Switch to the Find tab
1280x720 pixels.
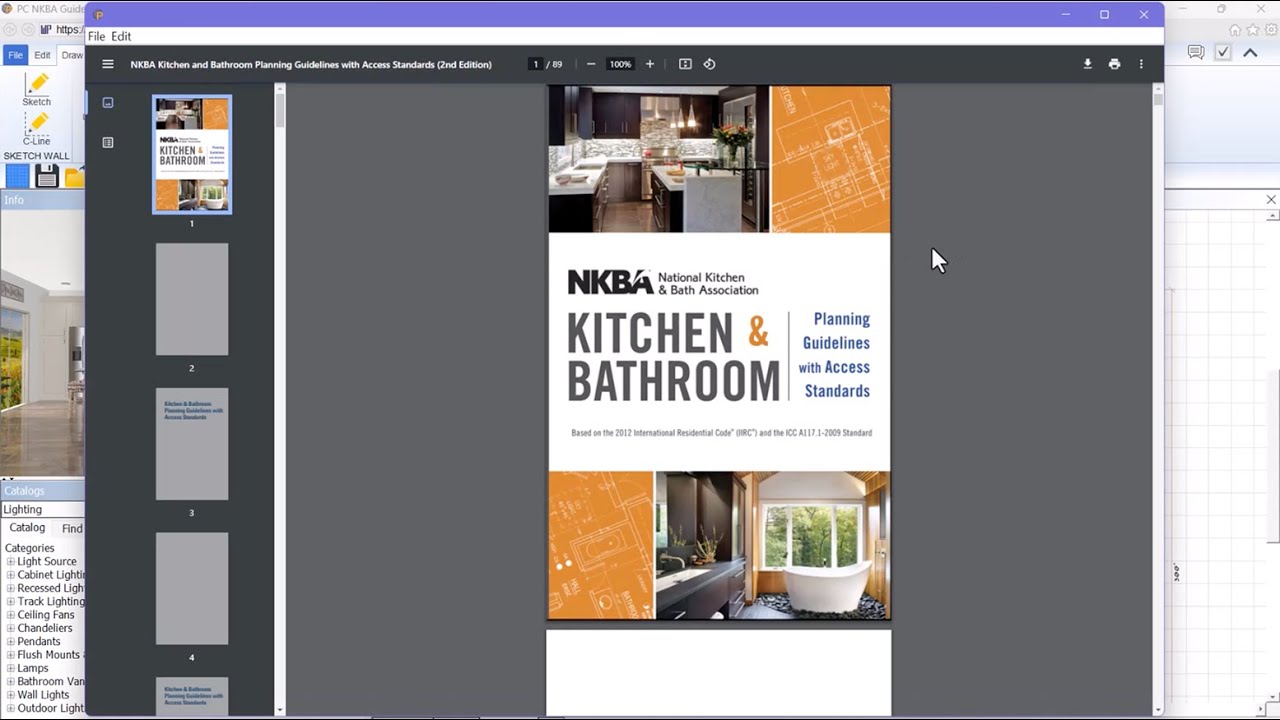pos(72,528)
